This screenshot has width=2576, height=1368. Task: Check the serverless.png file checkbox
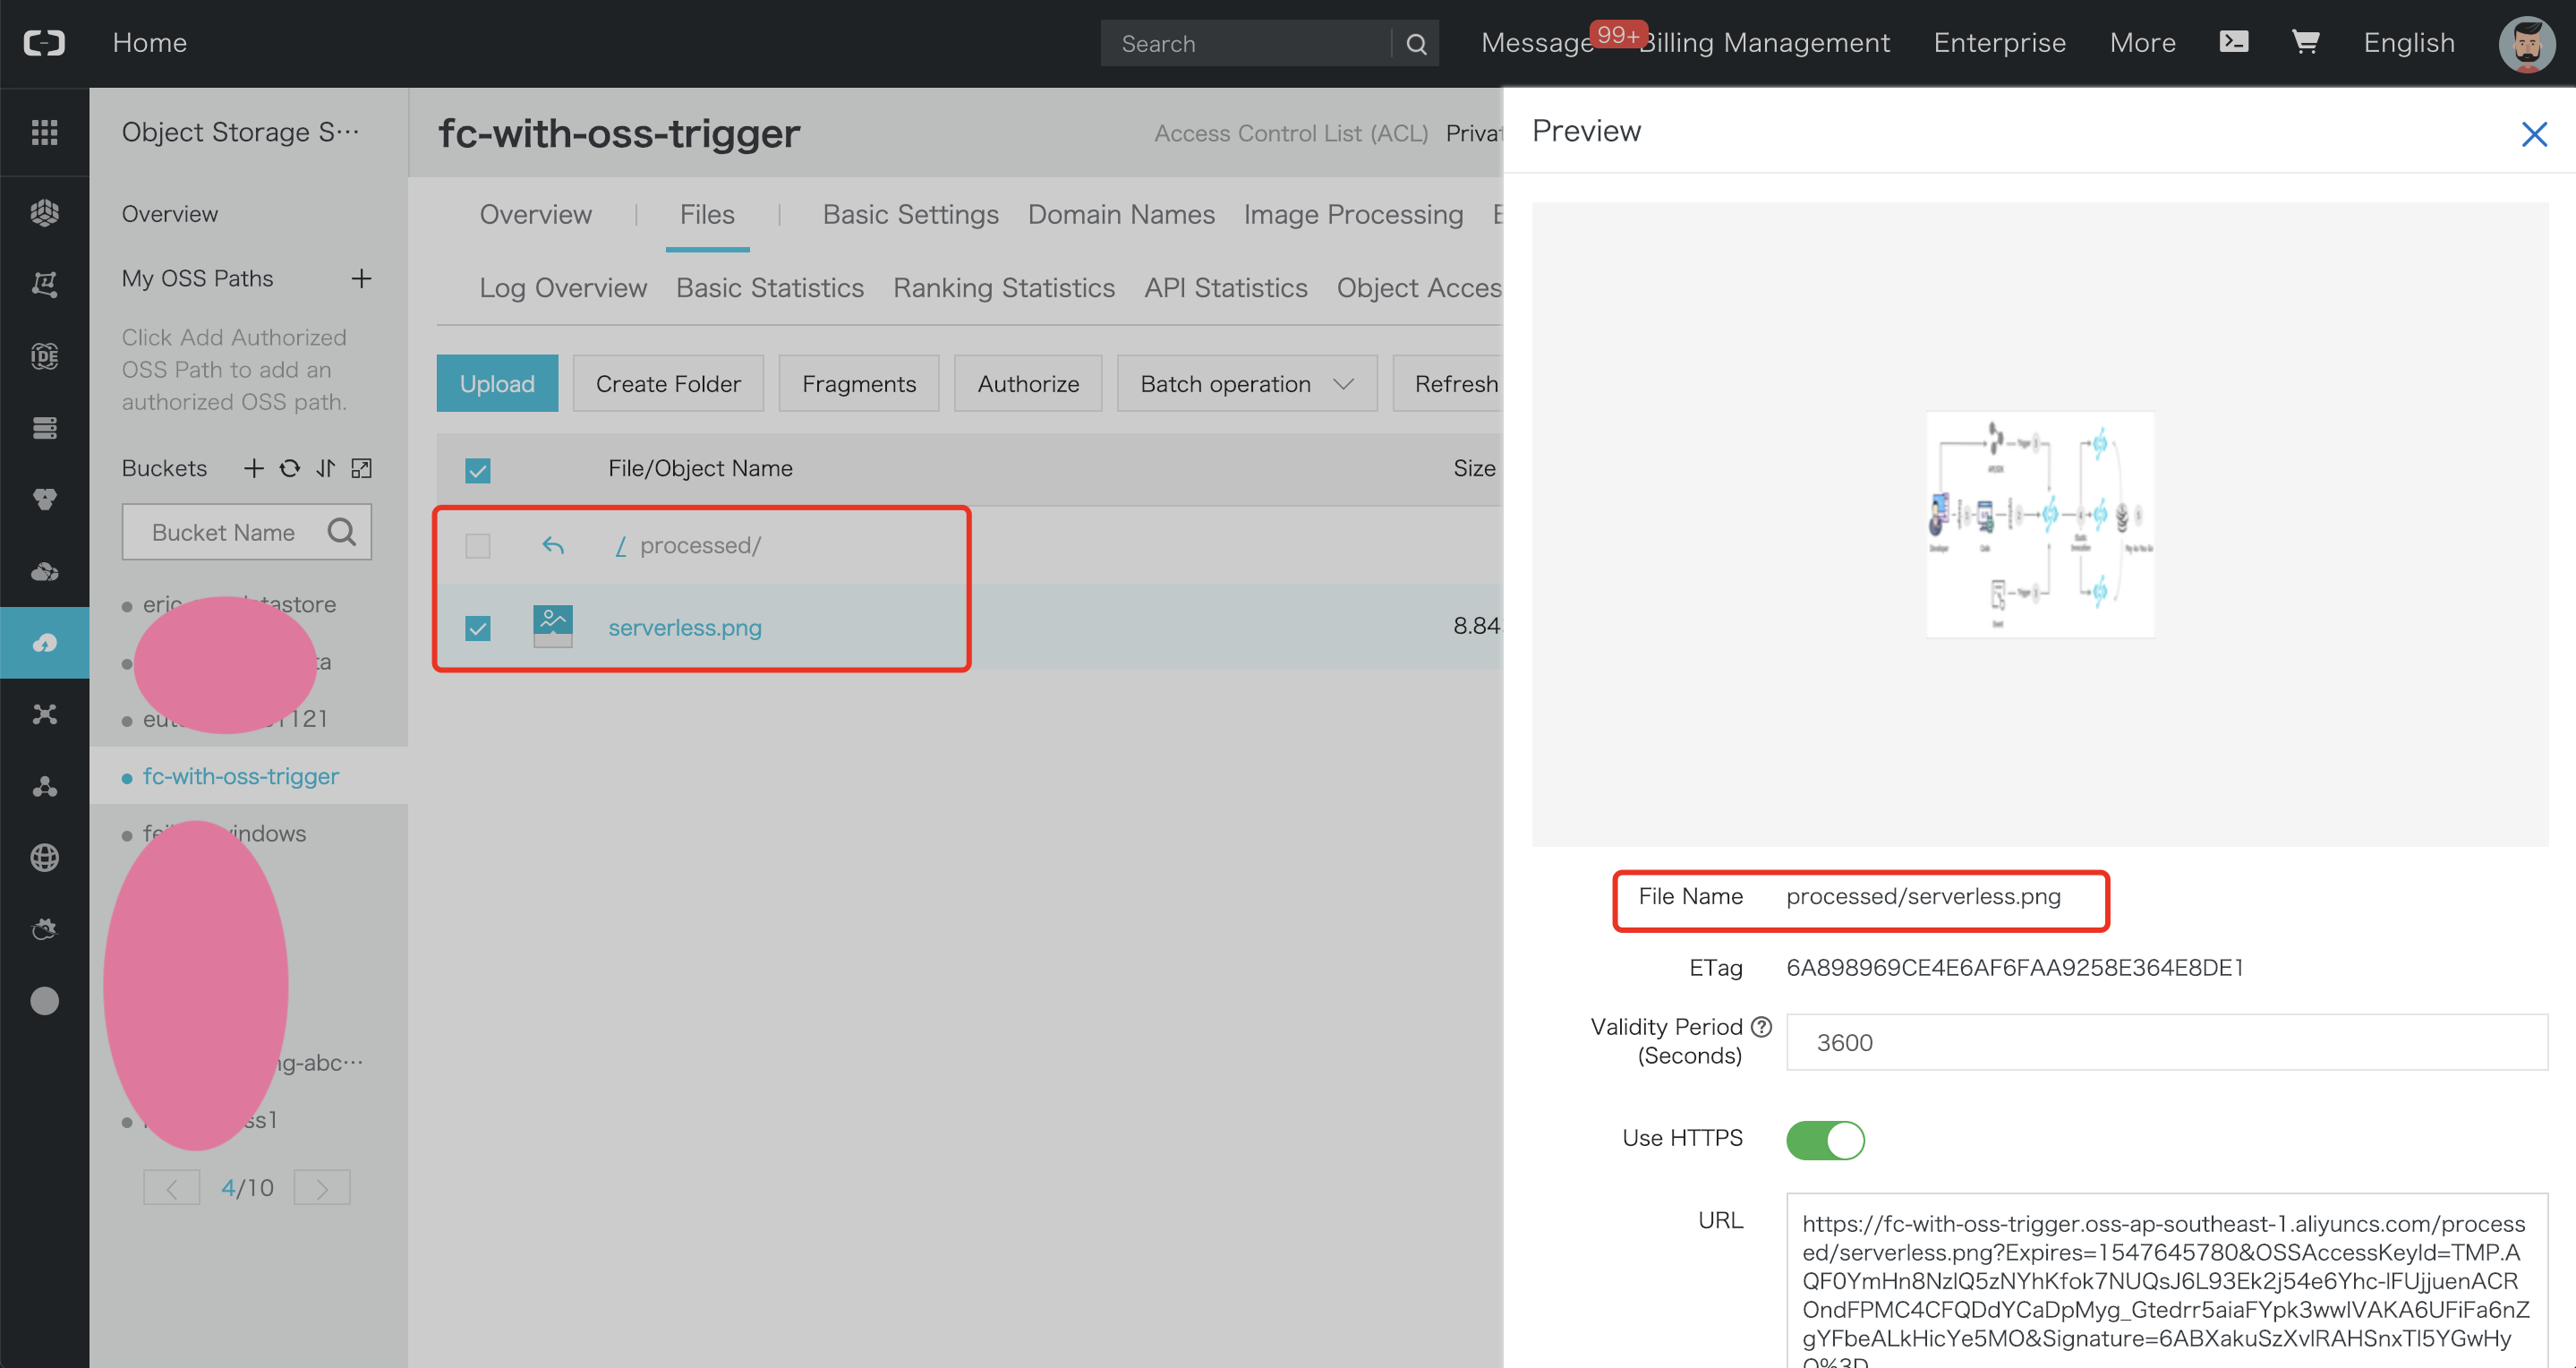coord(479,625)
